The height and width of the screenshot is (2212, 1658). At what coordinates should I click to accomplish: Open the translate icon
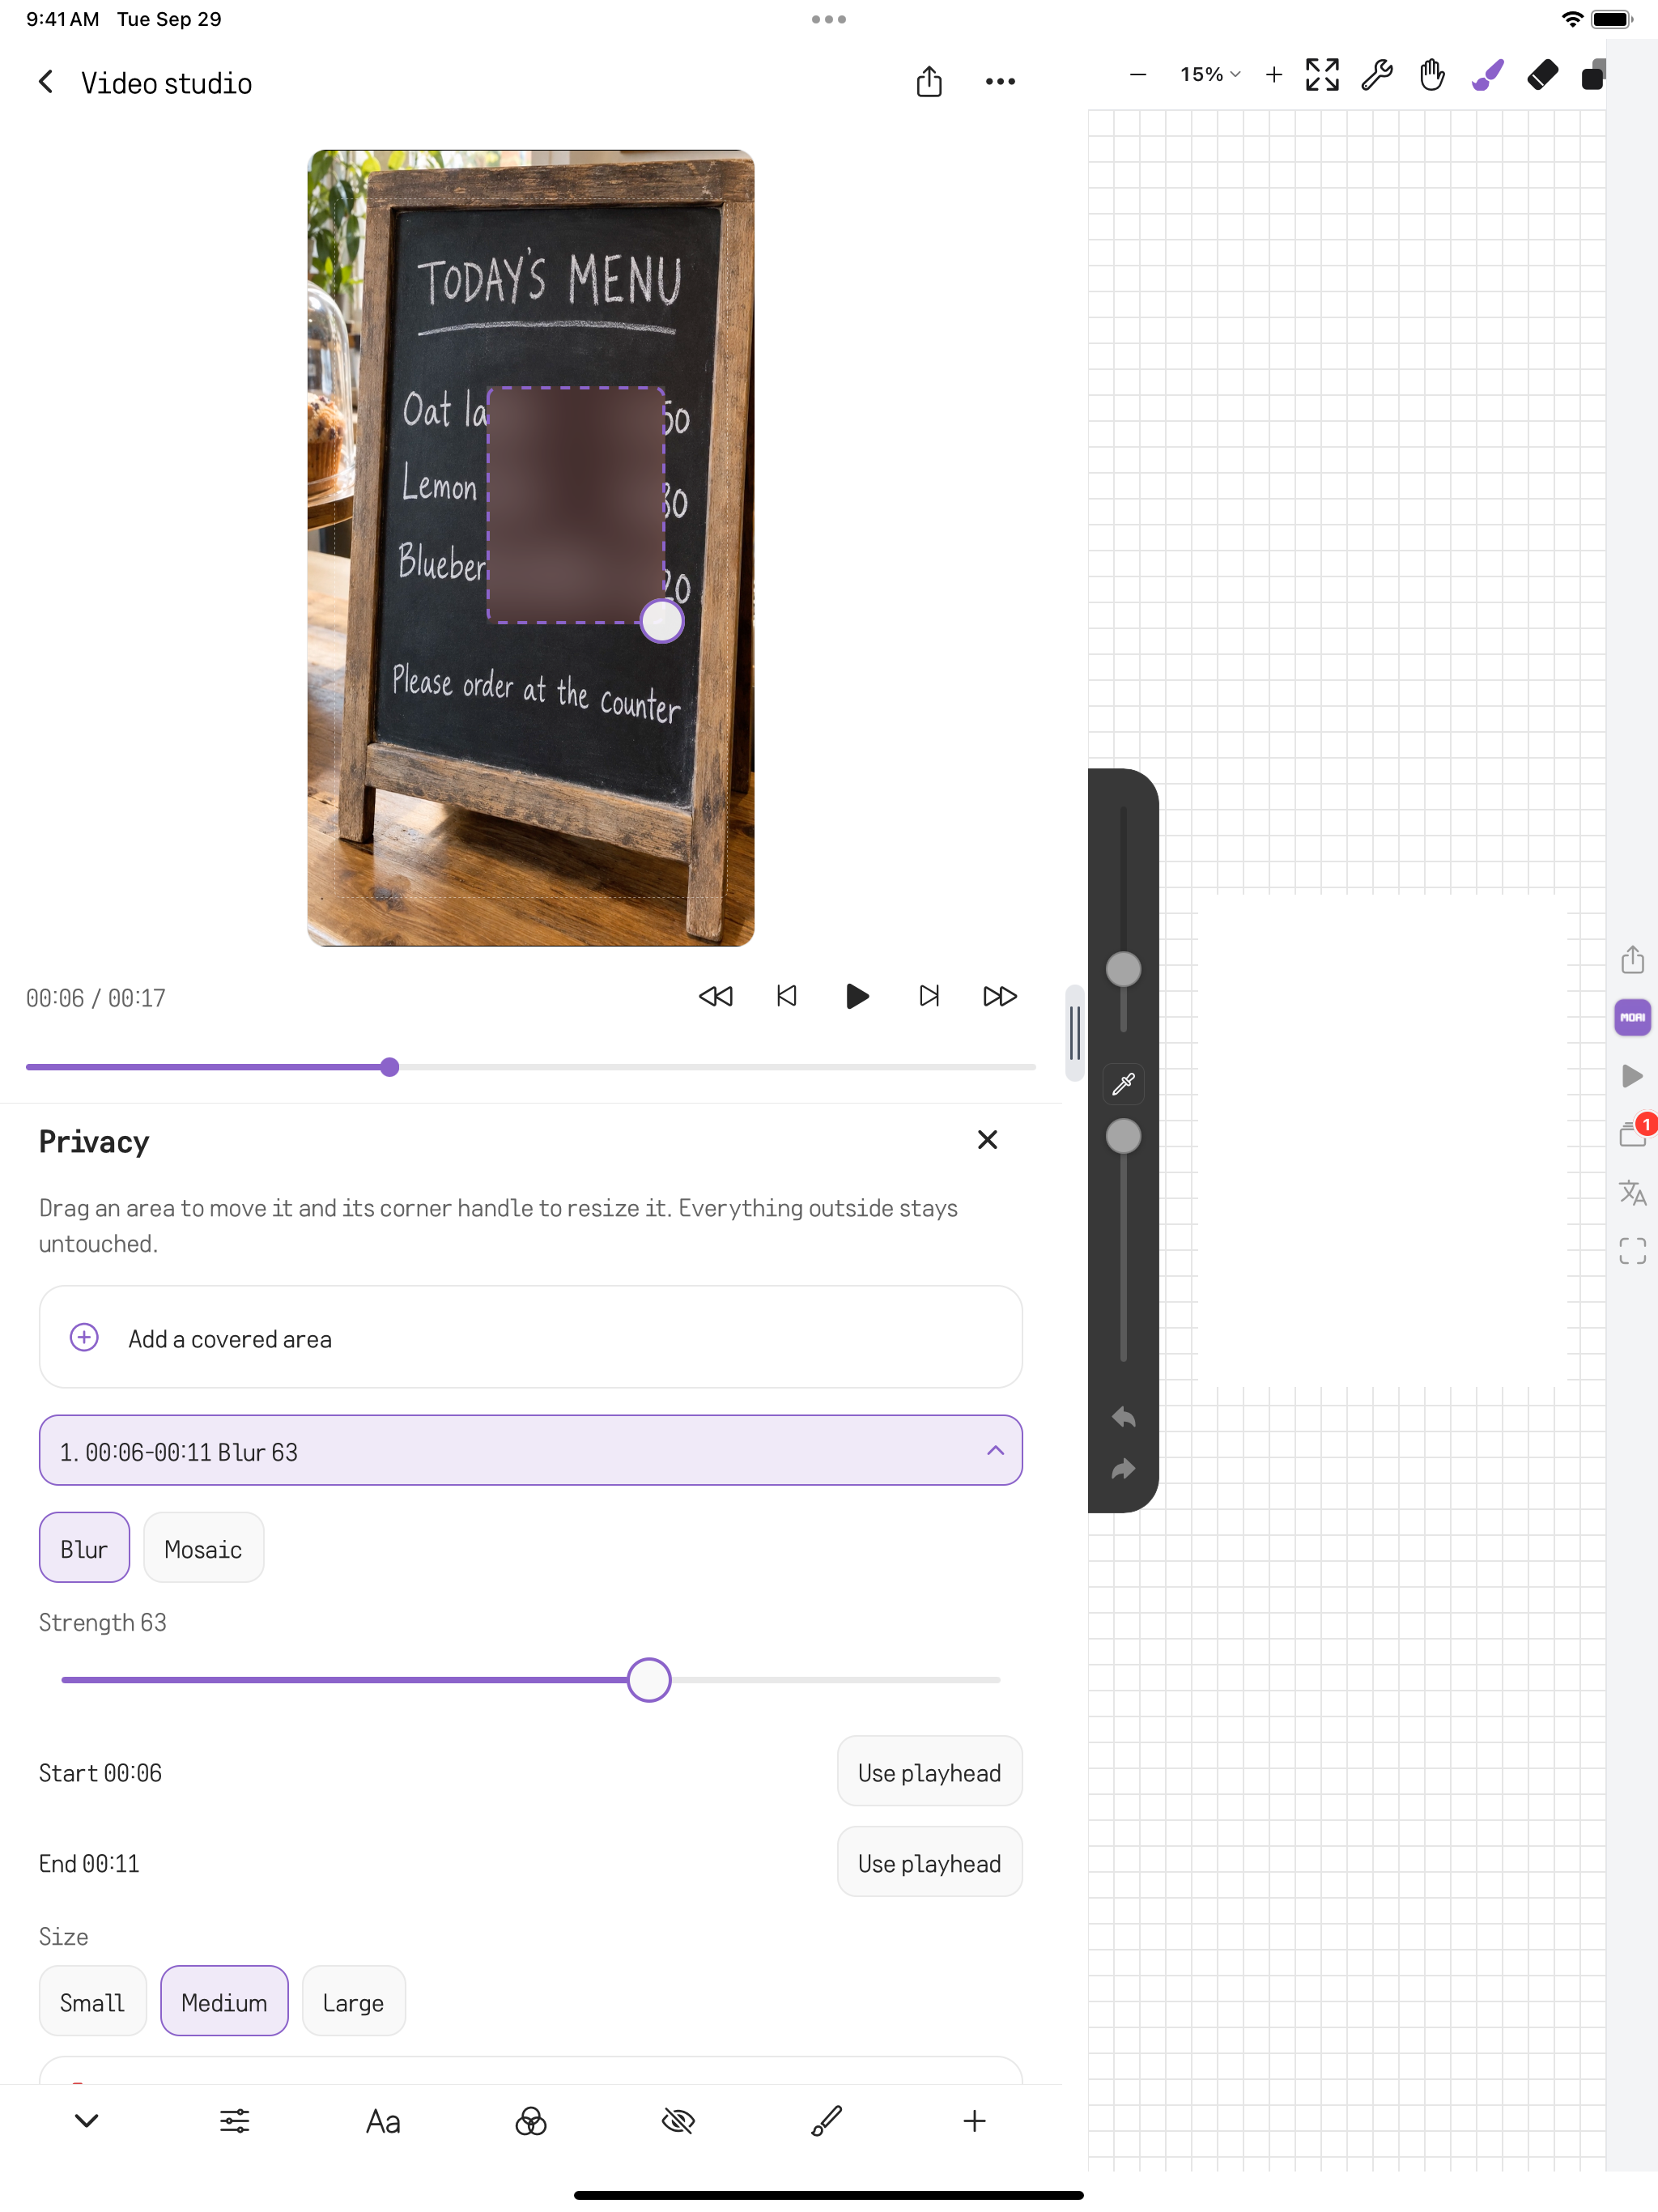pos(1633,1192)
